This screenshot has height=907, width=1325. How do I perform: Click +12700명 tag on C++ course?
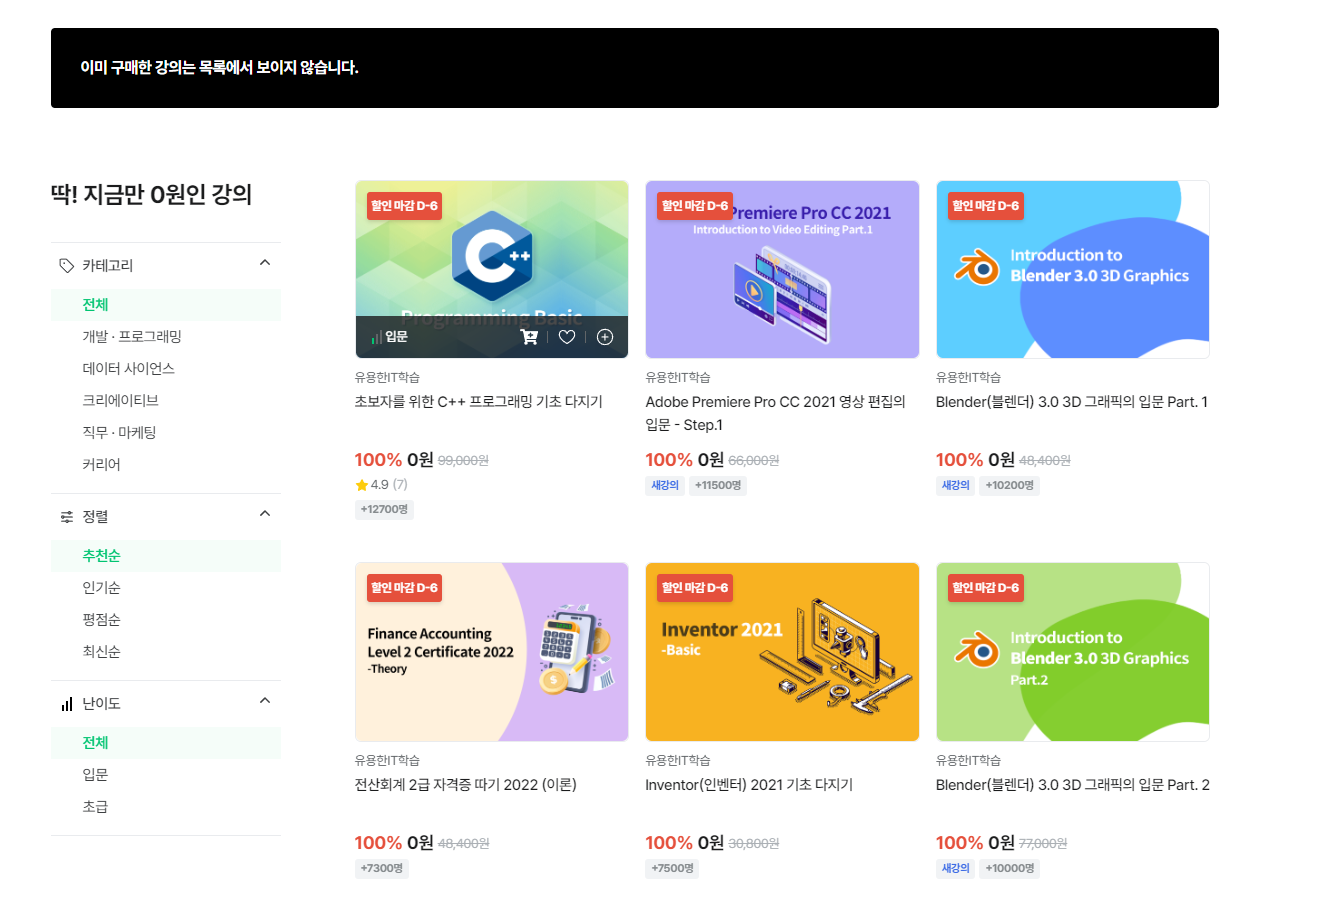(x=384, y=509)
